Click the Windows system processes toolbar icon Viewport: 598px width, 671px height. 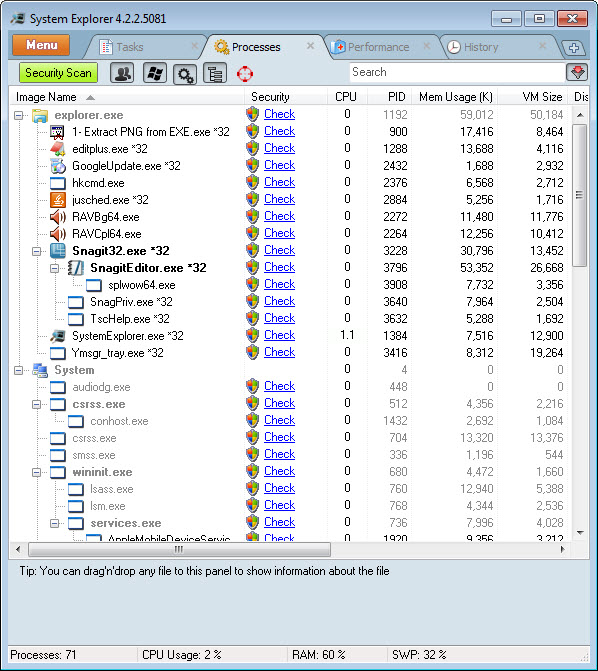pyautogui.click(x=155, y=73)
